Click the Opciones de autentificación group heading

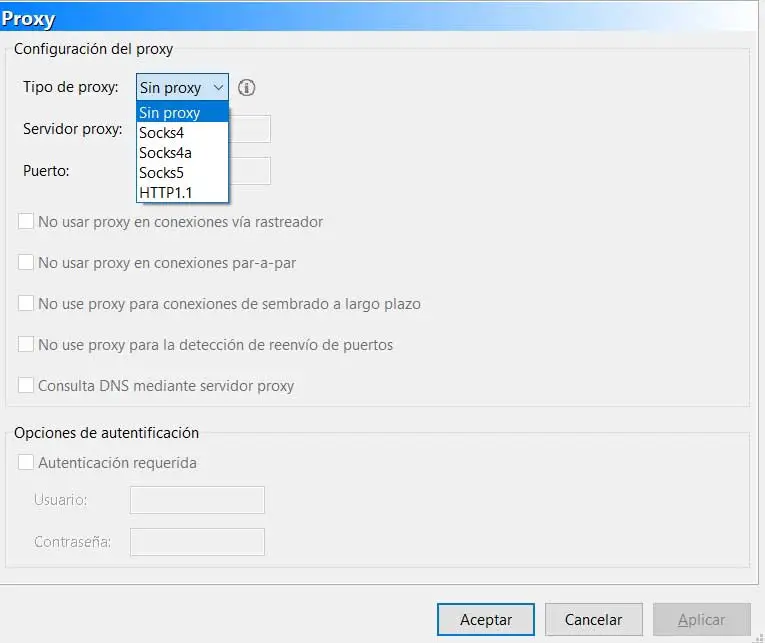[x=106, y=433]
